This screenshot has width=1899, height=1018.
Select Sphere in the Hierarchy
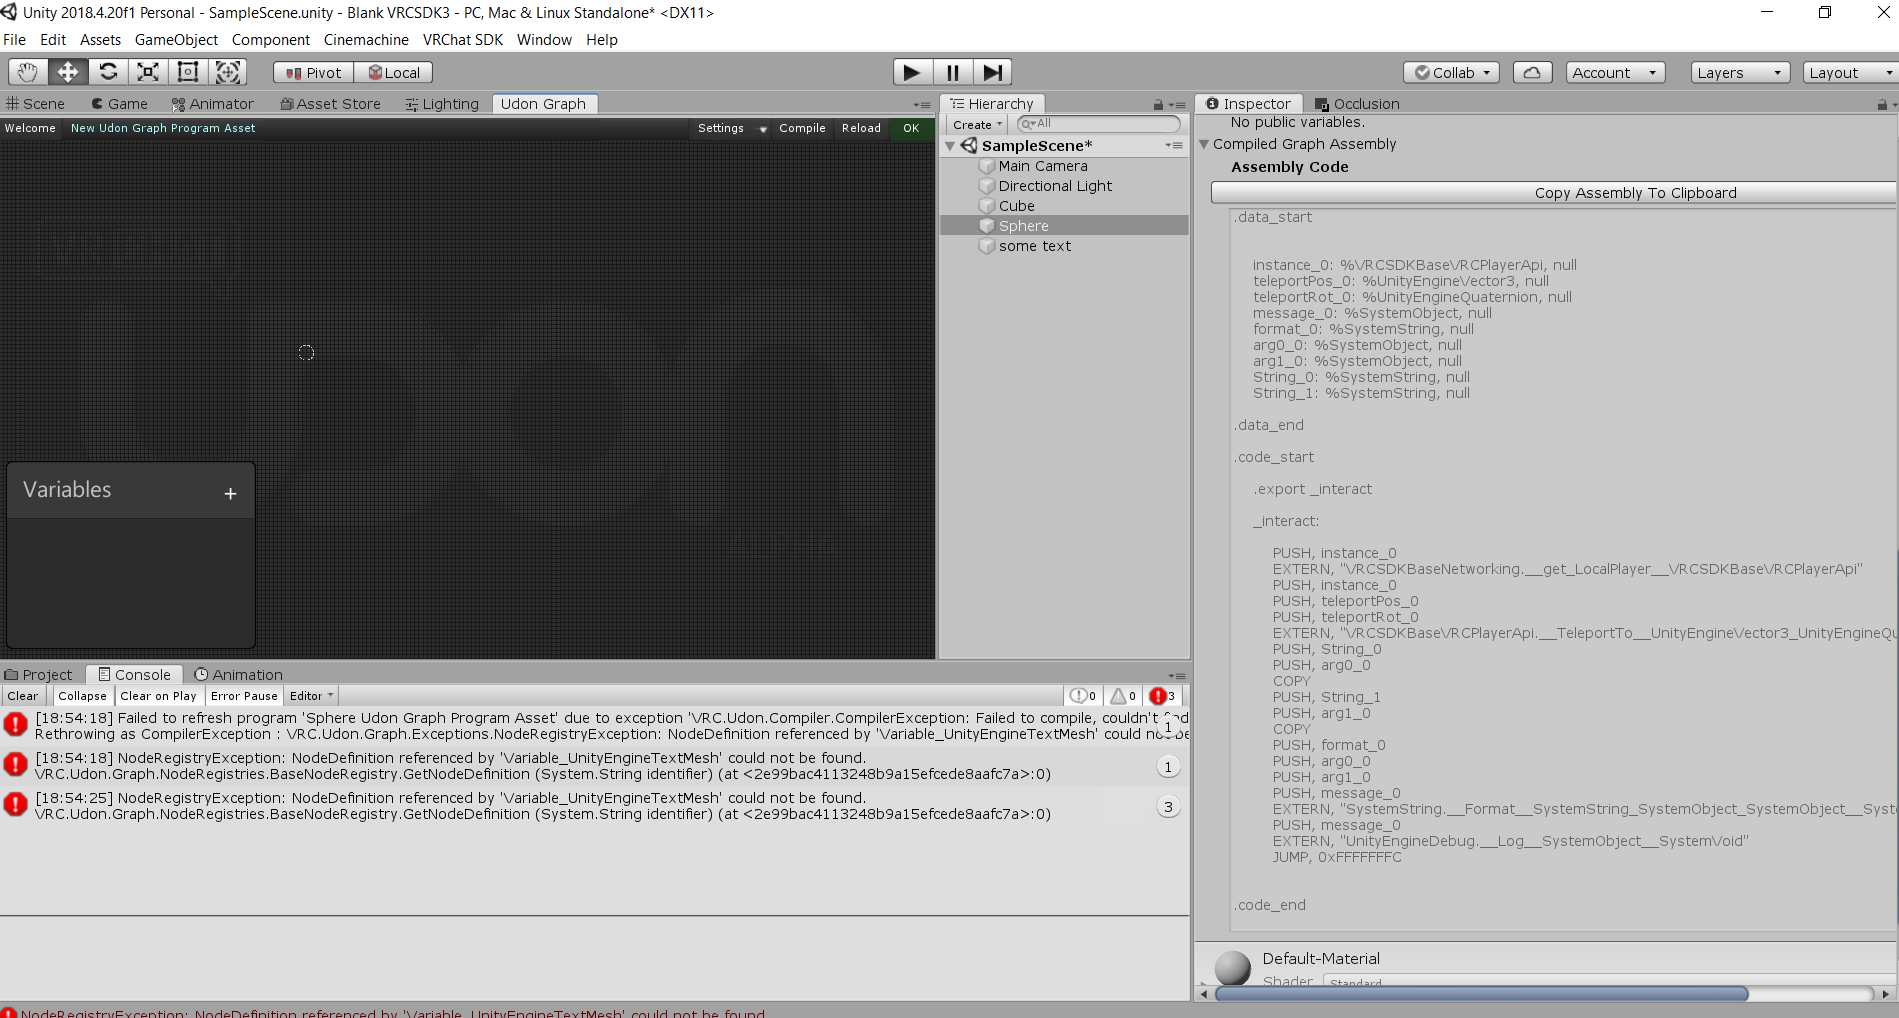[x=1064, y=226]
